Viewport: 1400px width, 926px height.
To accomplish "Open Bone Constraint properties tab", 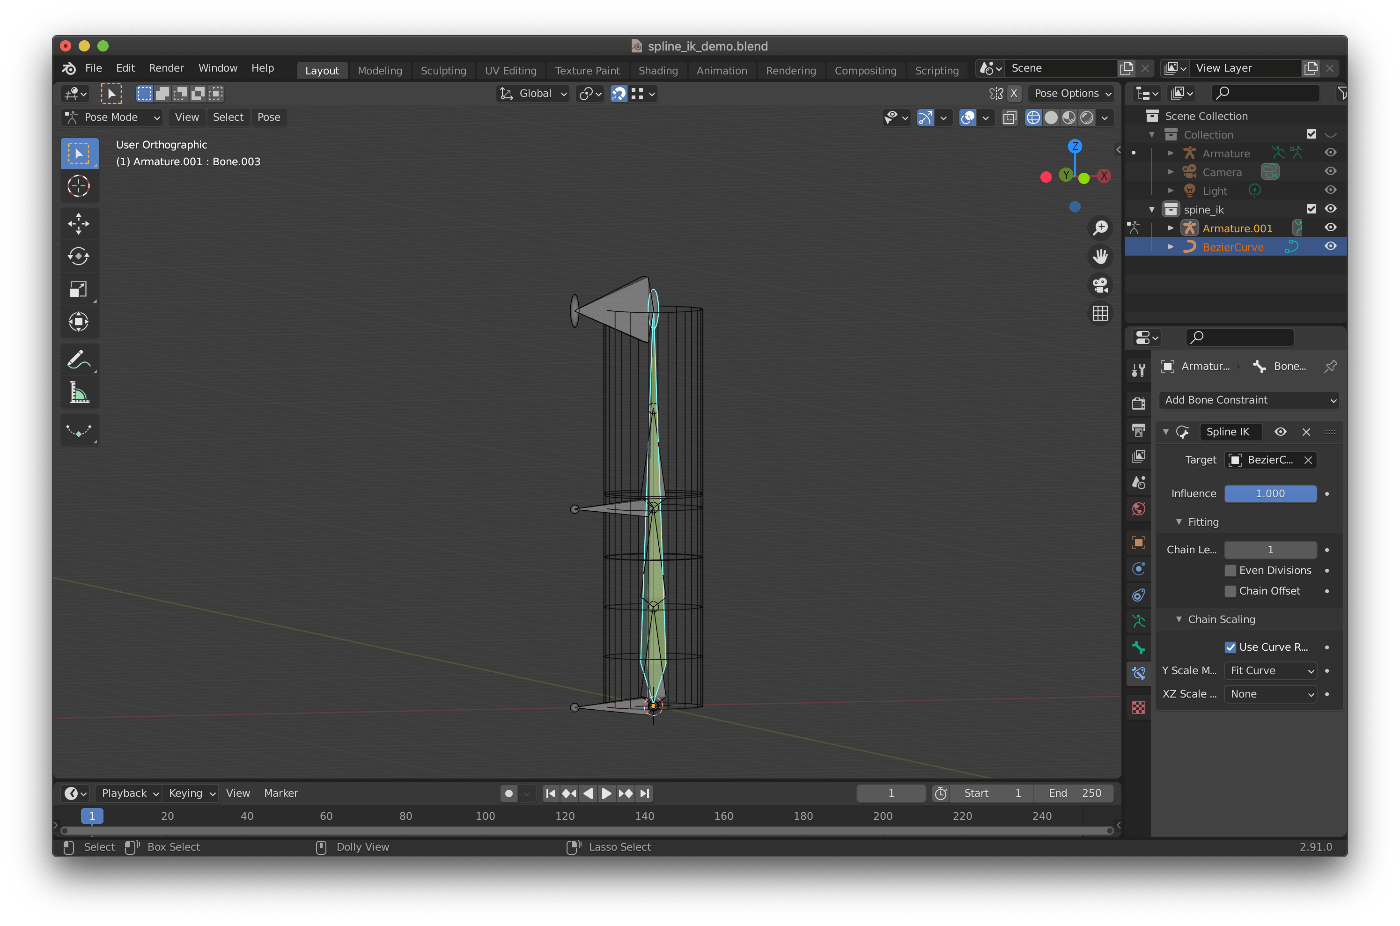I will click(1138, 673).
